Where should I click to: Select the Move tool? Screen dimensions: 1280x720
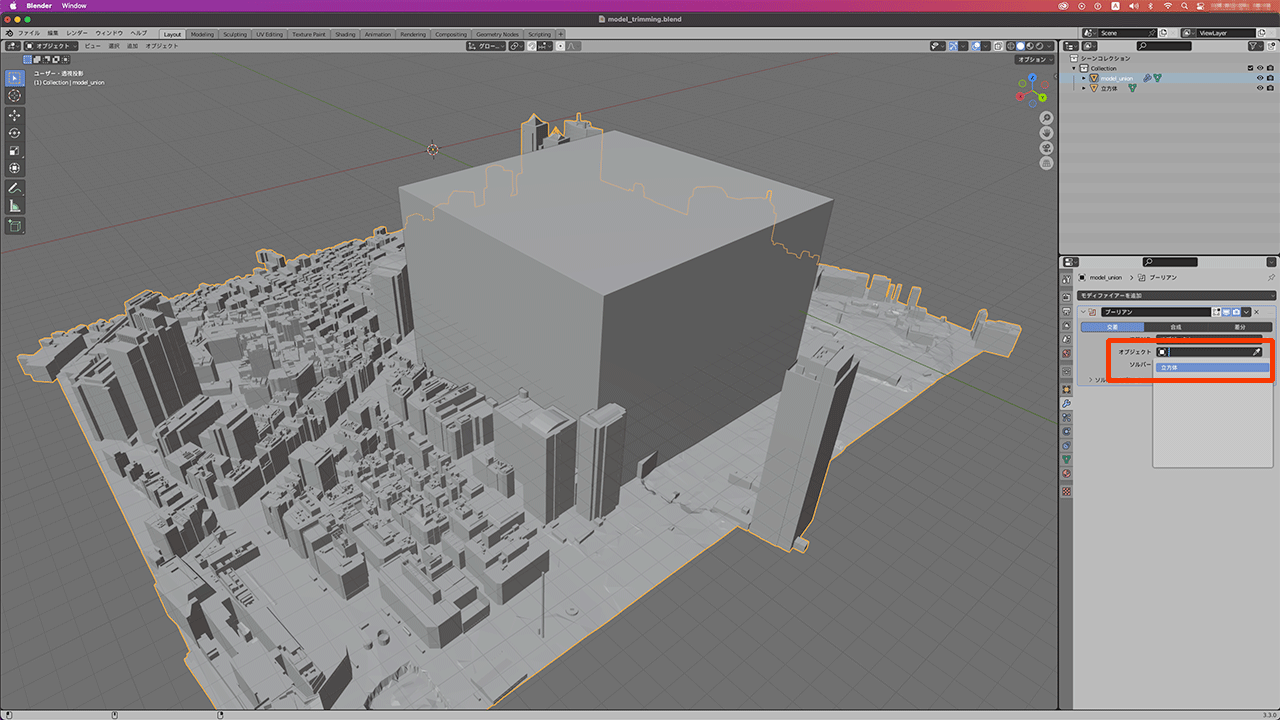tap(15, 115)
